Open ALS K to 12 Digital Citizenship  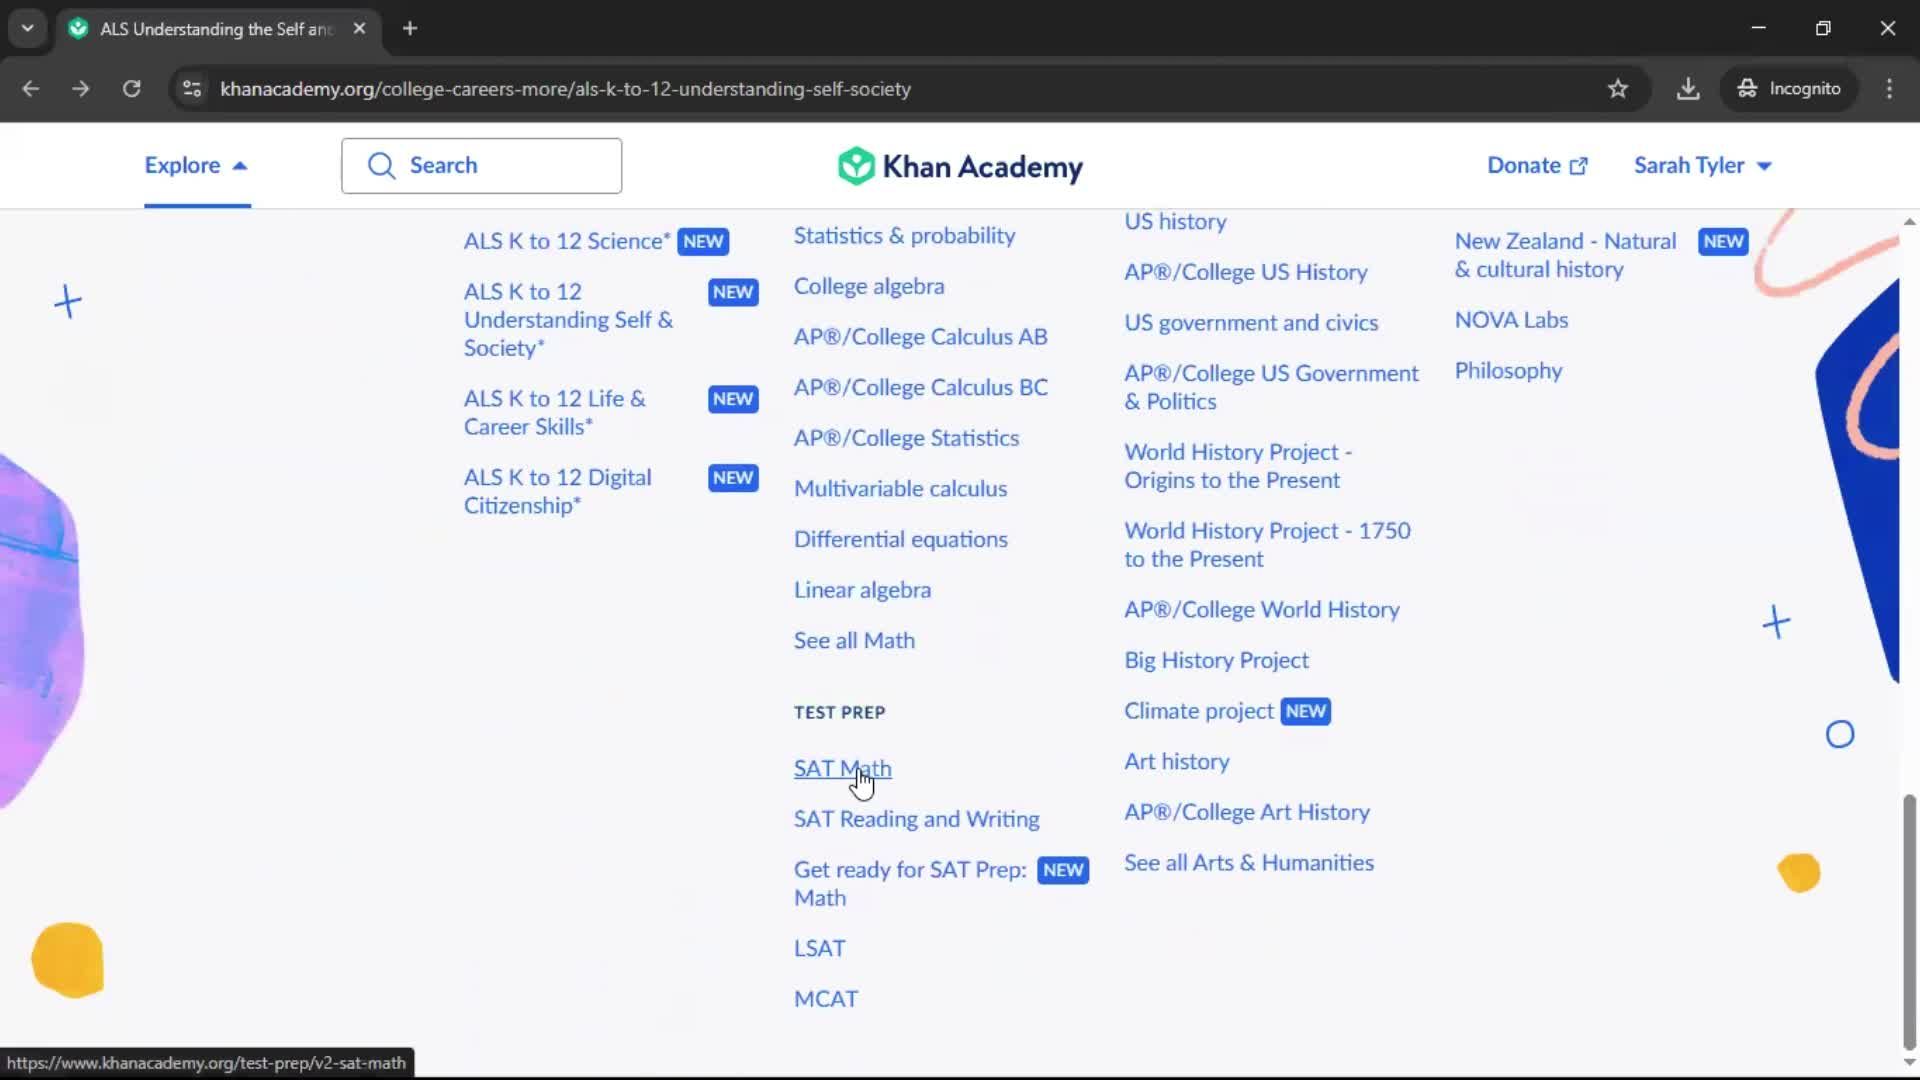tap(557, 492)
